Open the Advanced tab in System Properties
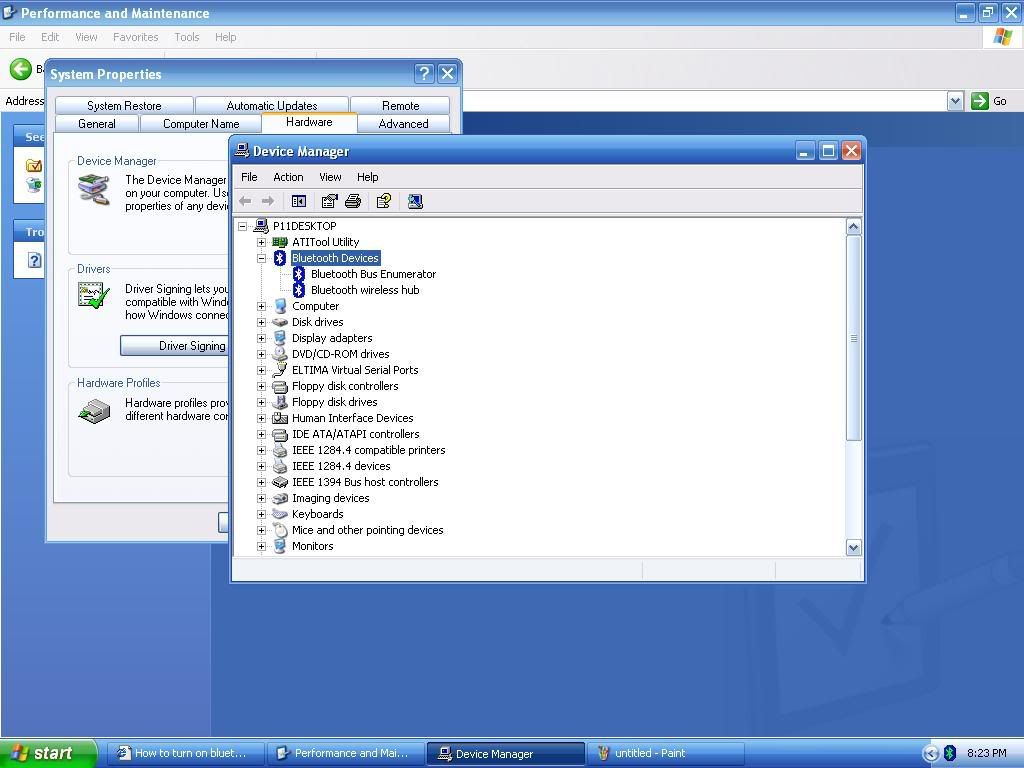 pos(404,124)
